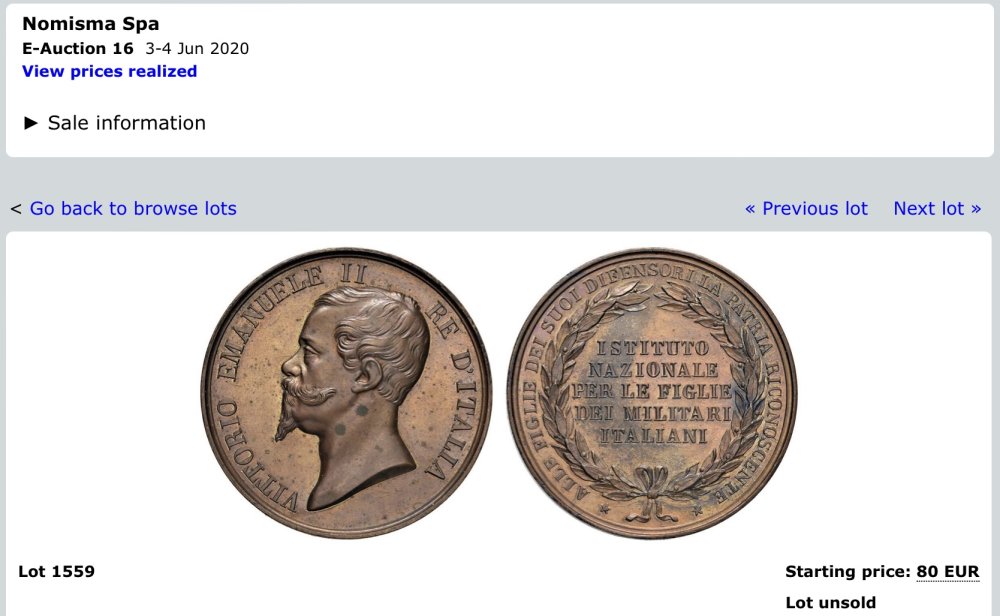Click the Starting price label

click(x=848, y=571)
